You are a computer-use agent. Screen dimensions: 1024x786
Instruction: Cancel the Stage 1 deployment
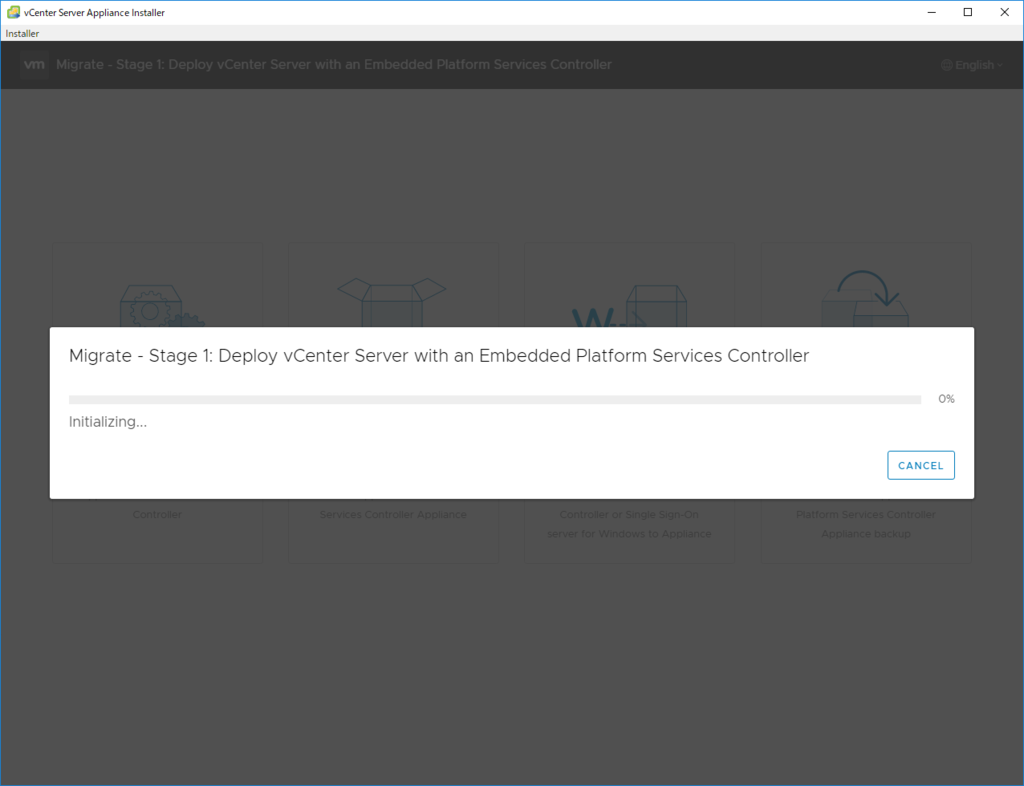921,465
